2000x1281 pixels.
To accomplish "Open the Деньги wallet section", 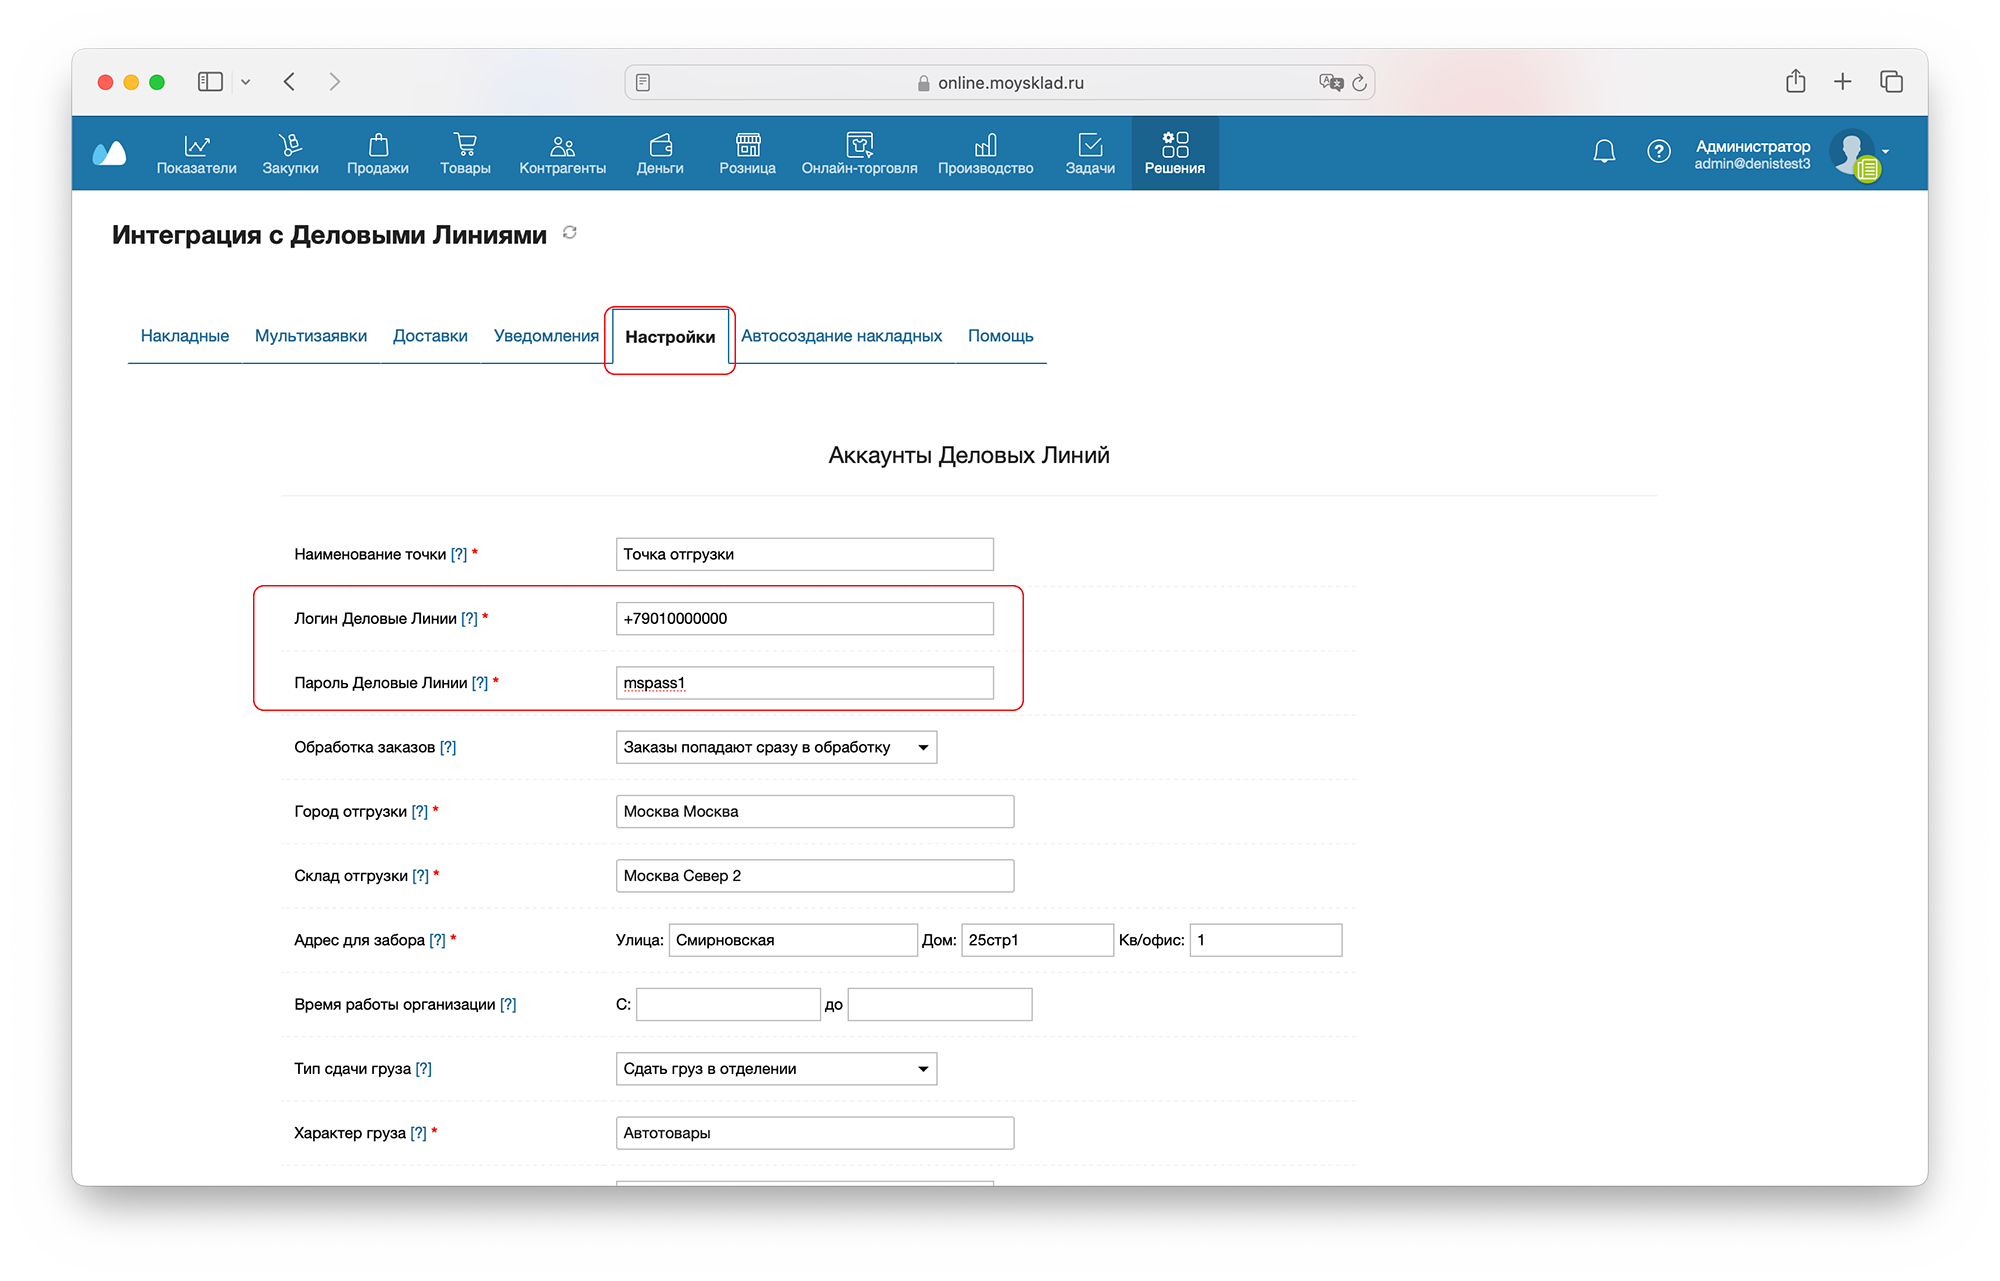I will [x=660, y=153].
